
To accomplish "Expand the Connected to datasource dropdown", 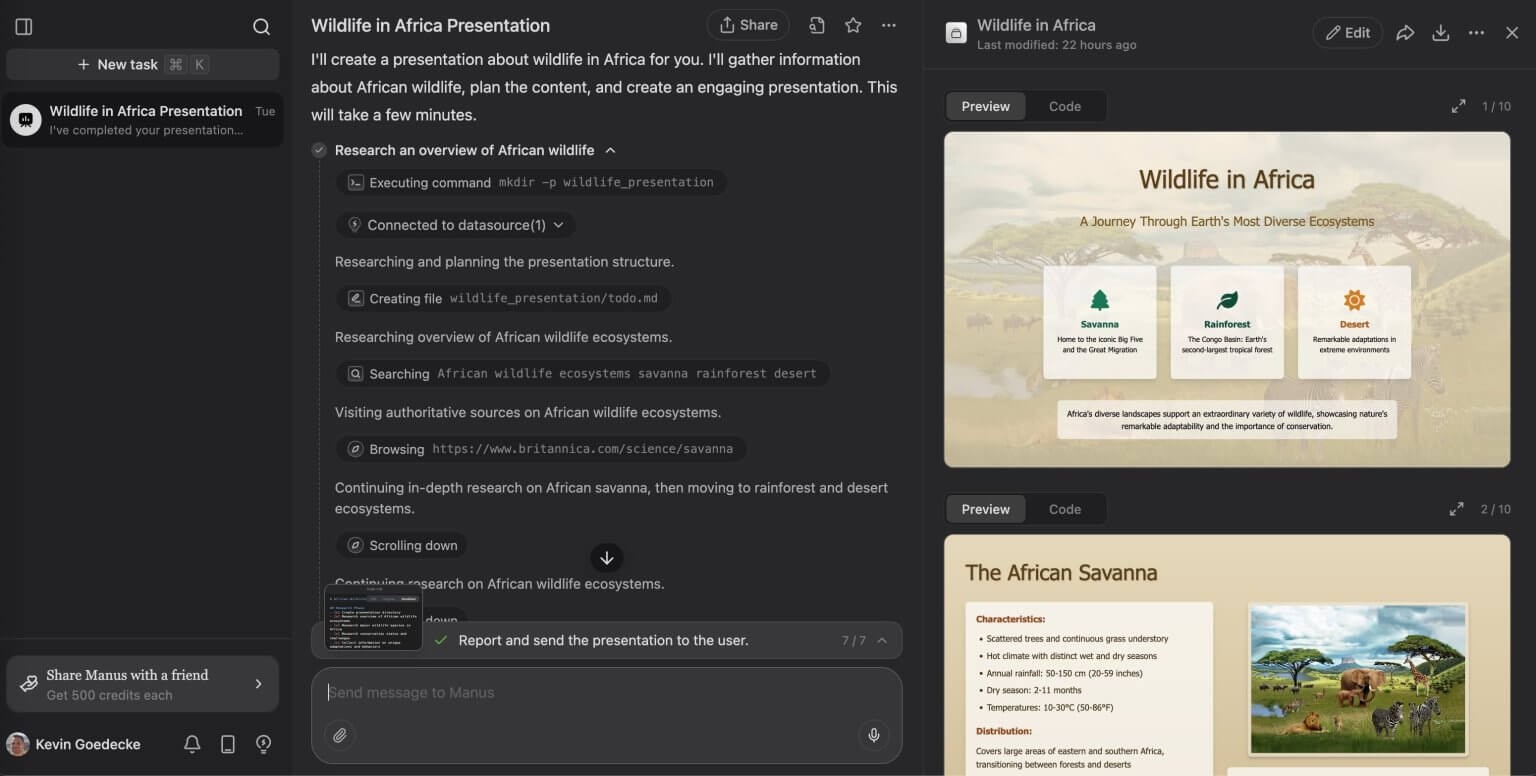I will (x=558, y=225).
